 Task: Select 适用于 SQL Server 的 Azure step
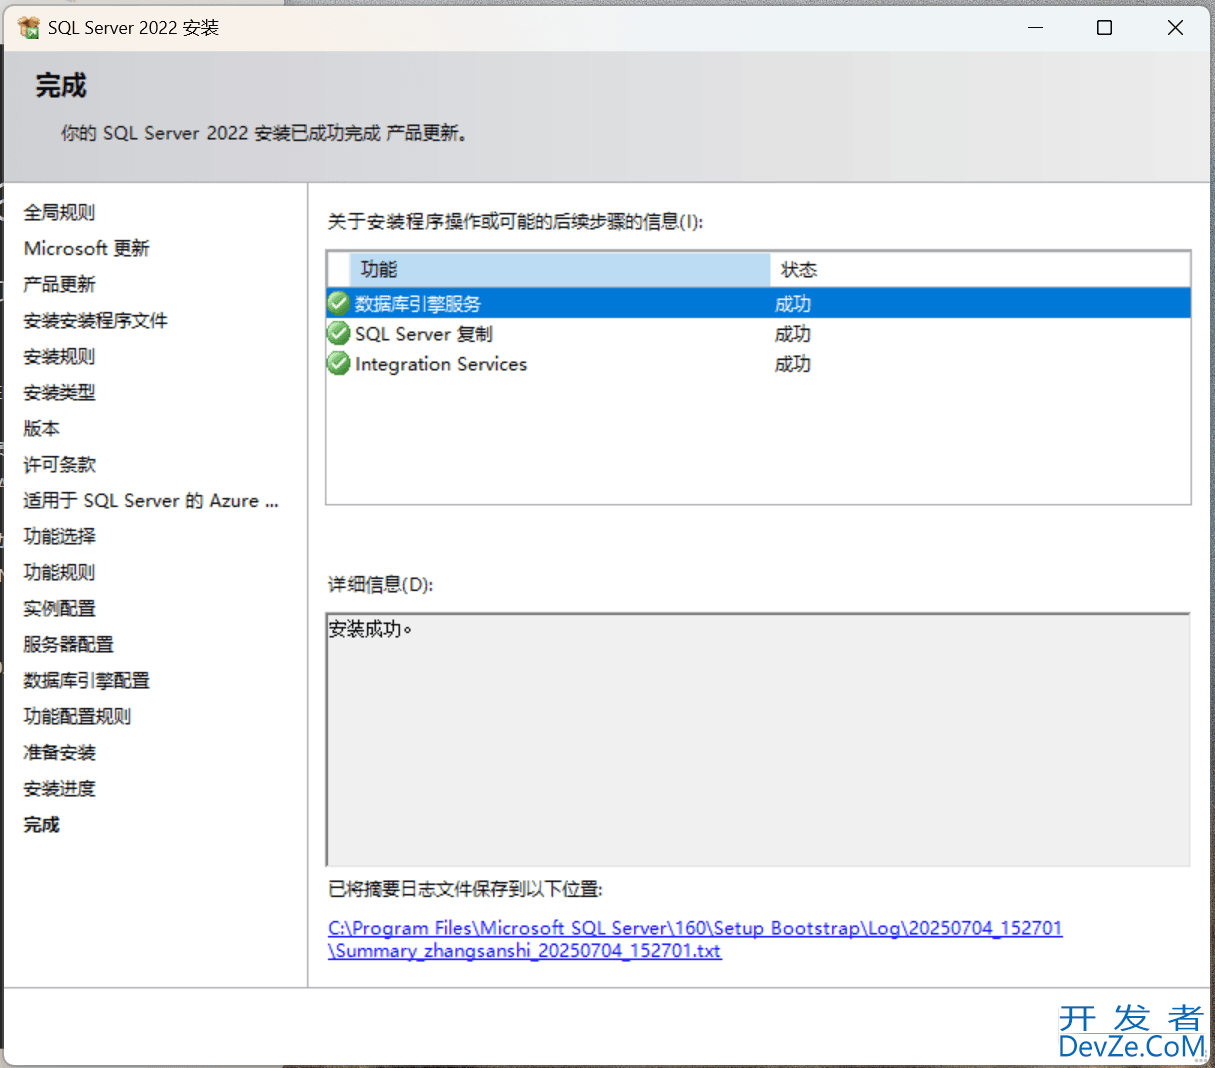click(x=151, y=500)
